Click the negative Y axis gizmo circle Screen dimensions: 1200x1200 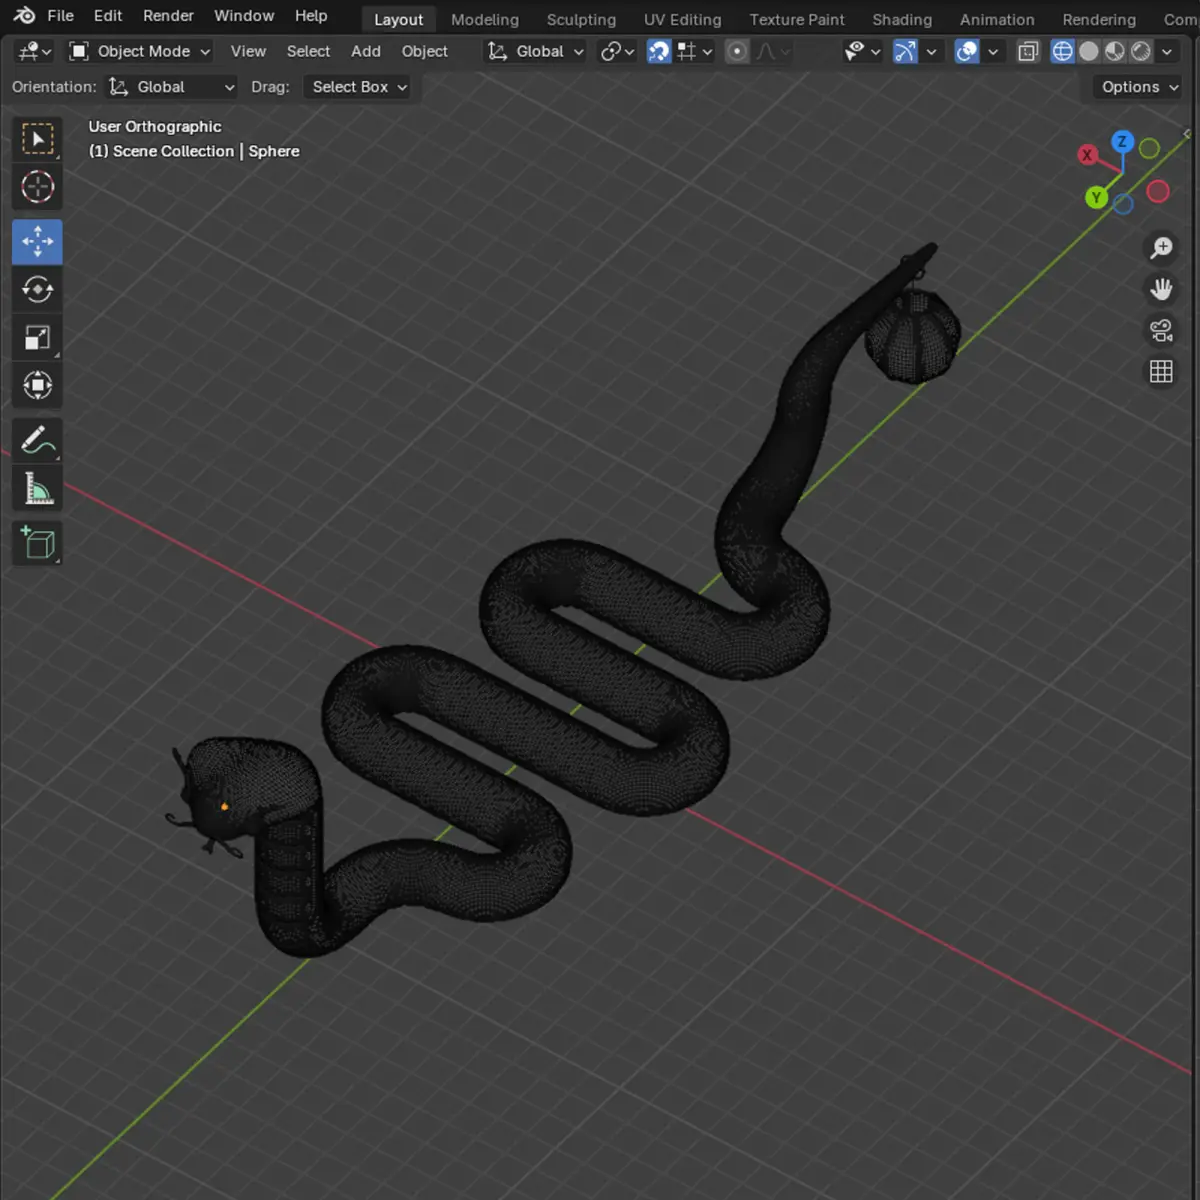1149,148
